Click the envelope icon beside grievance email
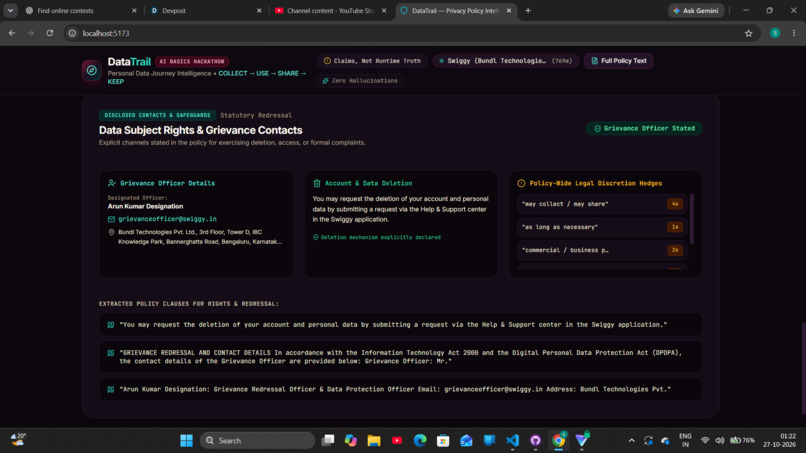The width and height of the screenshot is (806, 453). coord(112,219)
